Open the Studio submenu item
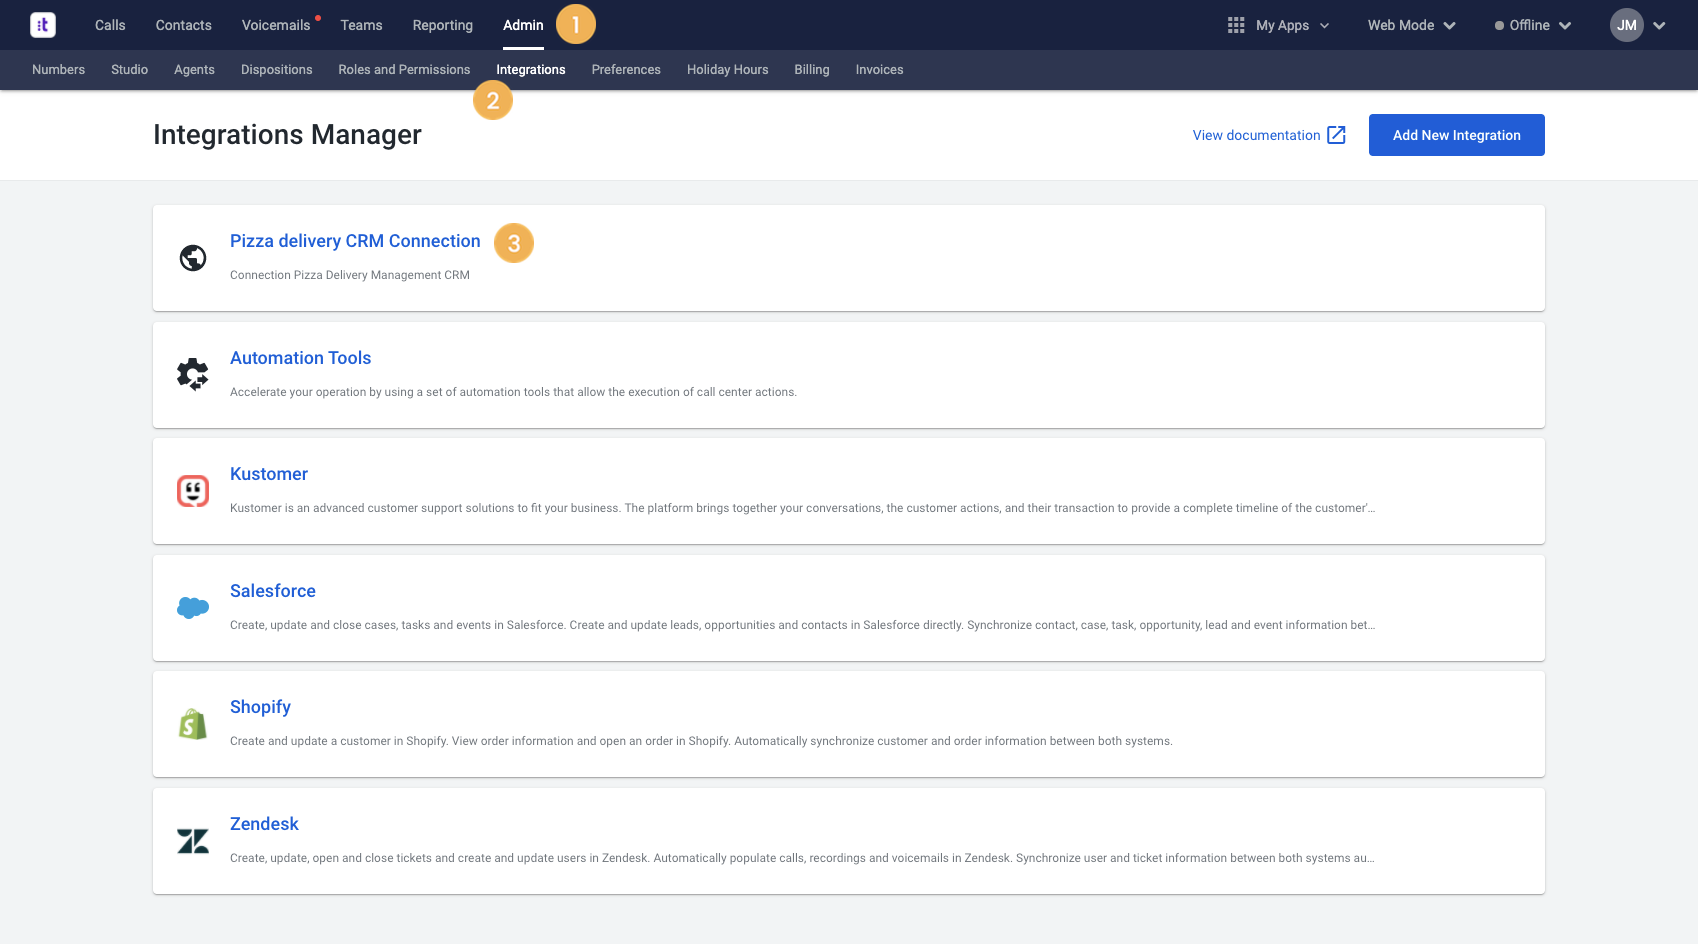1698x944 pixels. click(x=129, y=70)
